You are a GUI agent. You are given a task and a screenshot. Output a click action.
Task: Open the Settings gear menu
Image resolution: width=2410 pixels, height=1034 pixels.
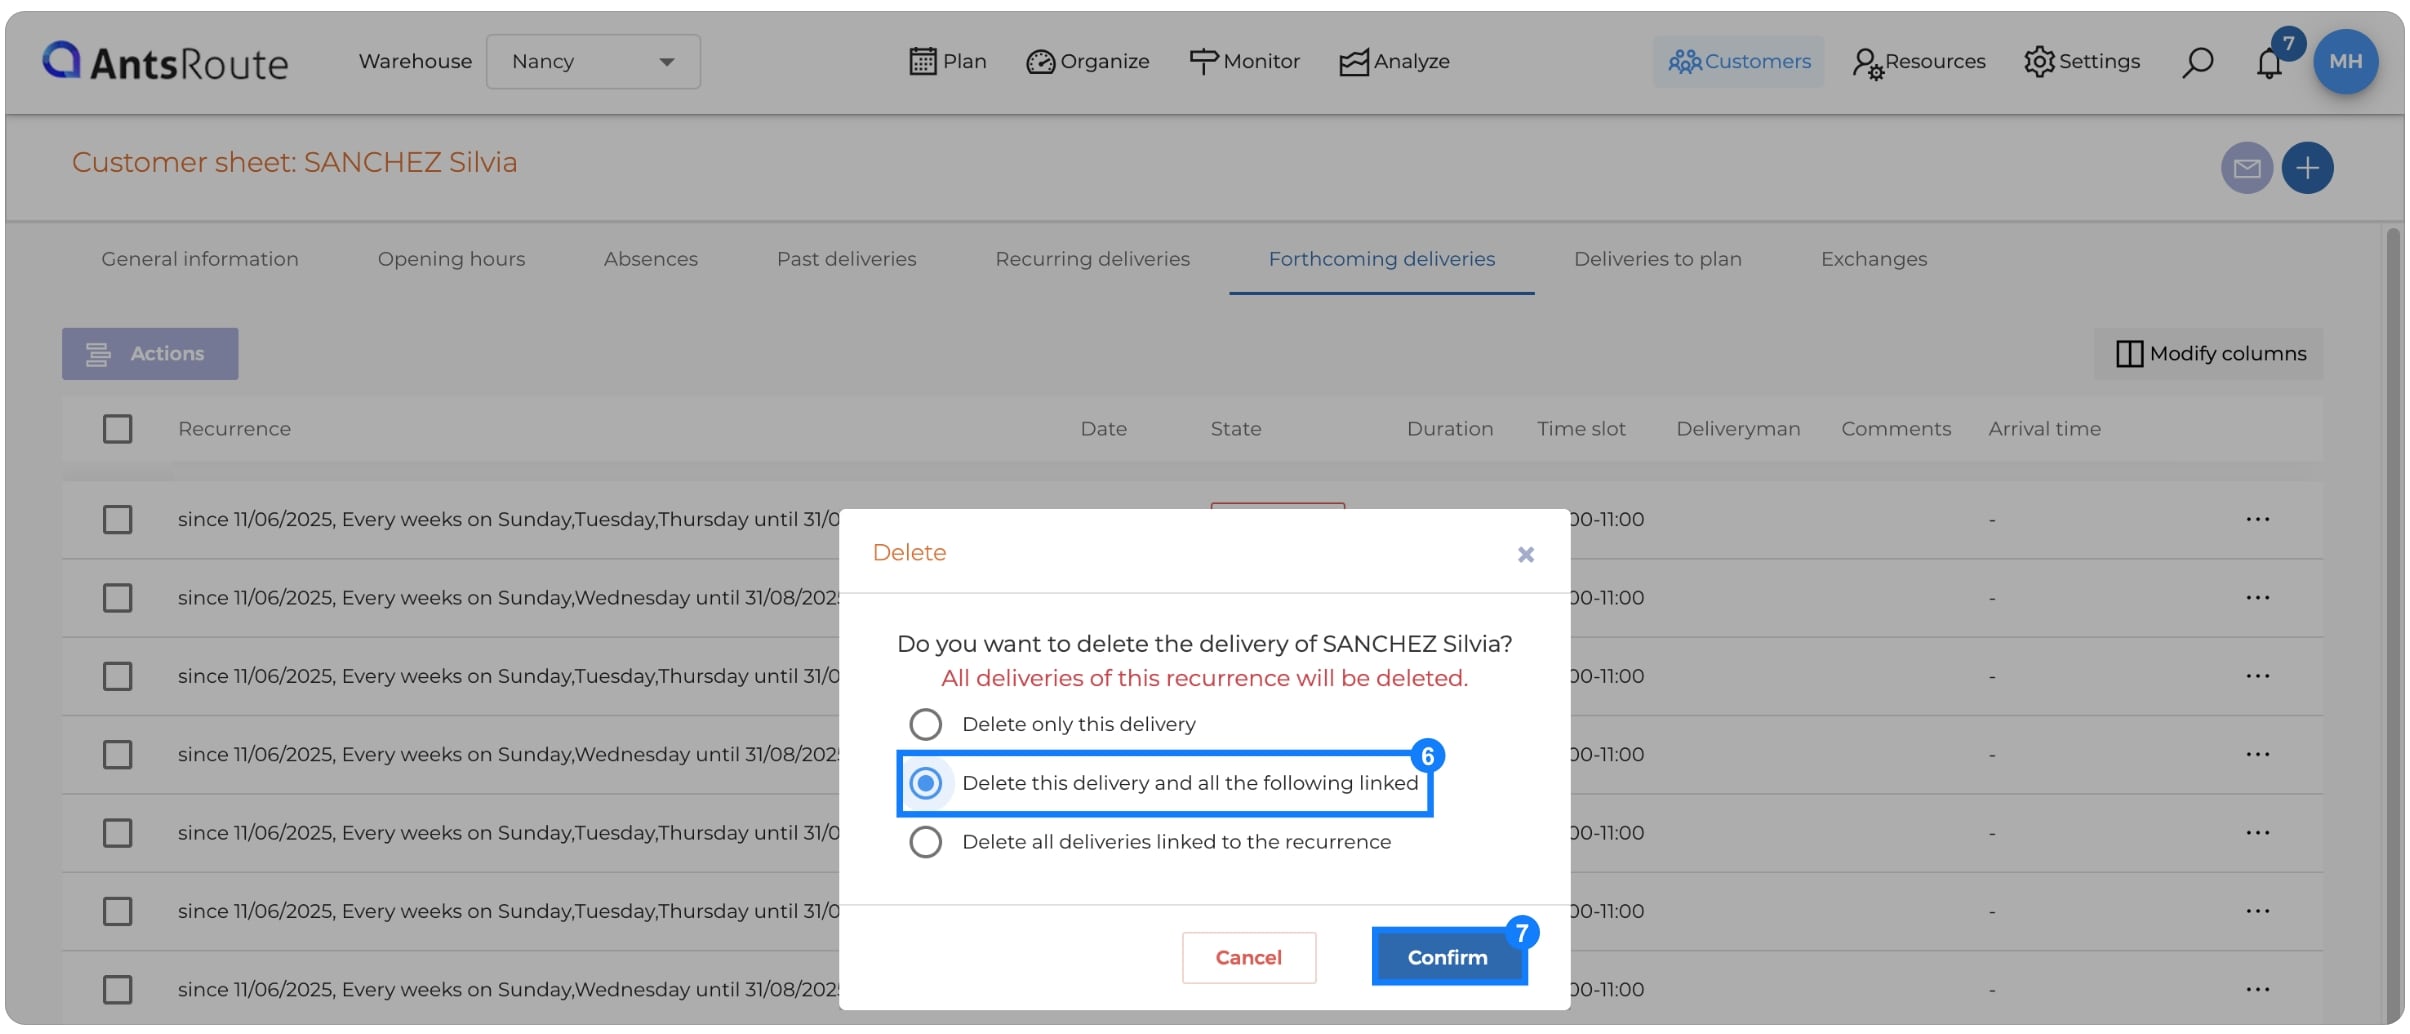tap(2082, 62)
